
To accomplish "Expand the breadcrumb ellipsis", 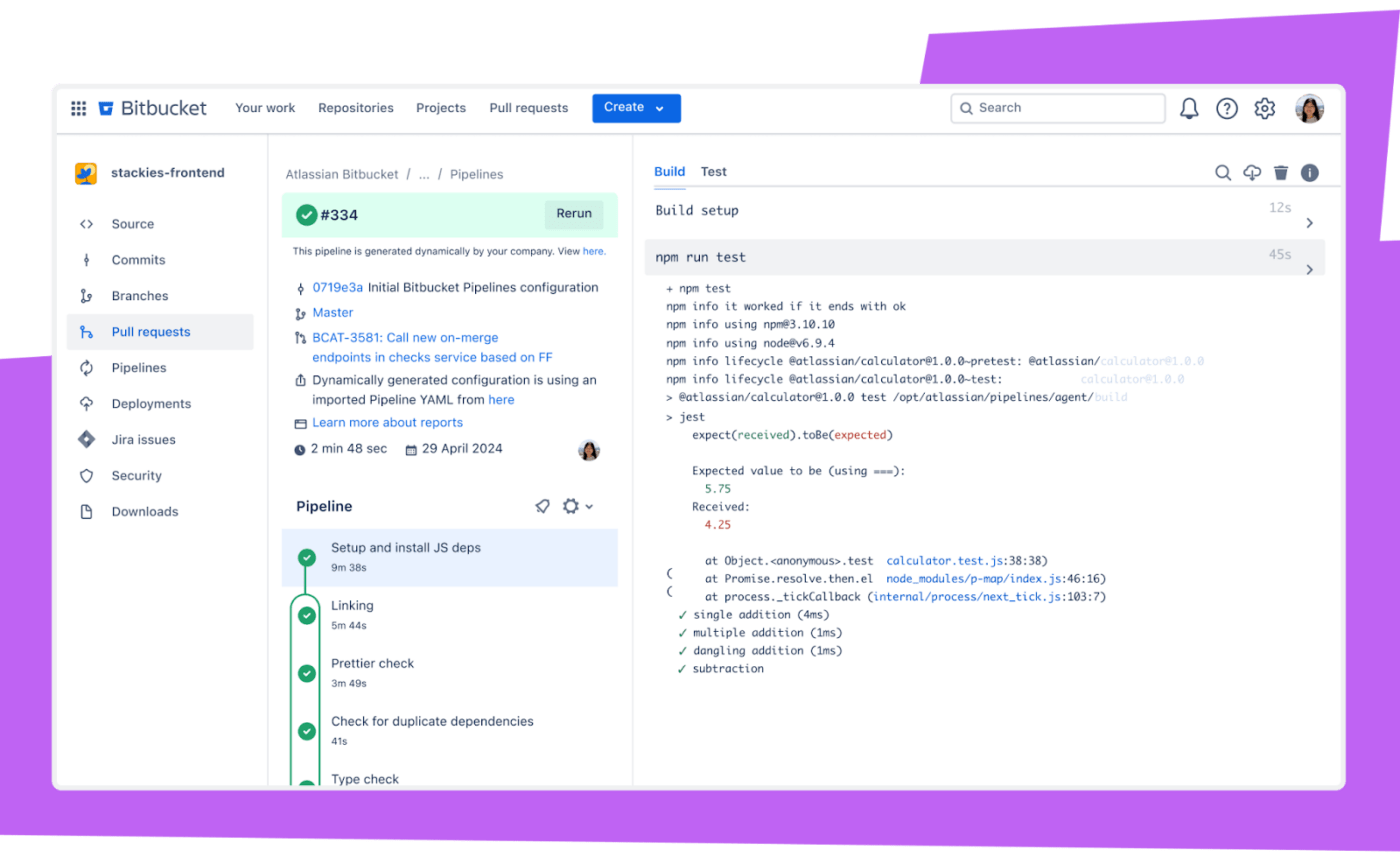I will pyautogui.click(x=424, y=174).
